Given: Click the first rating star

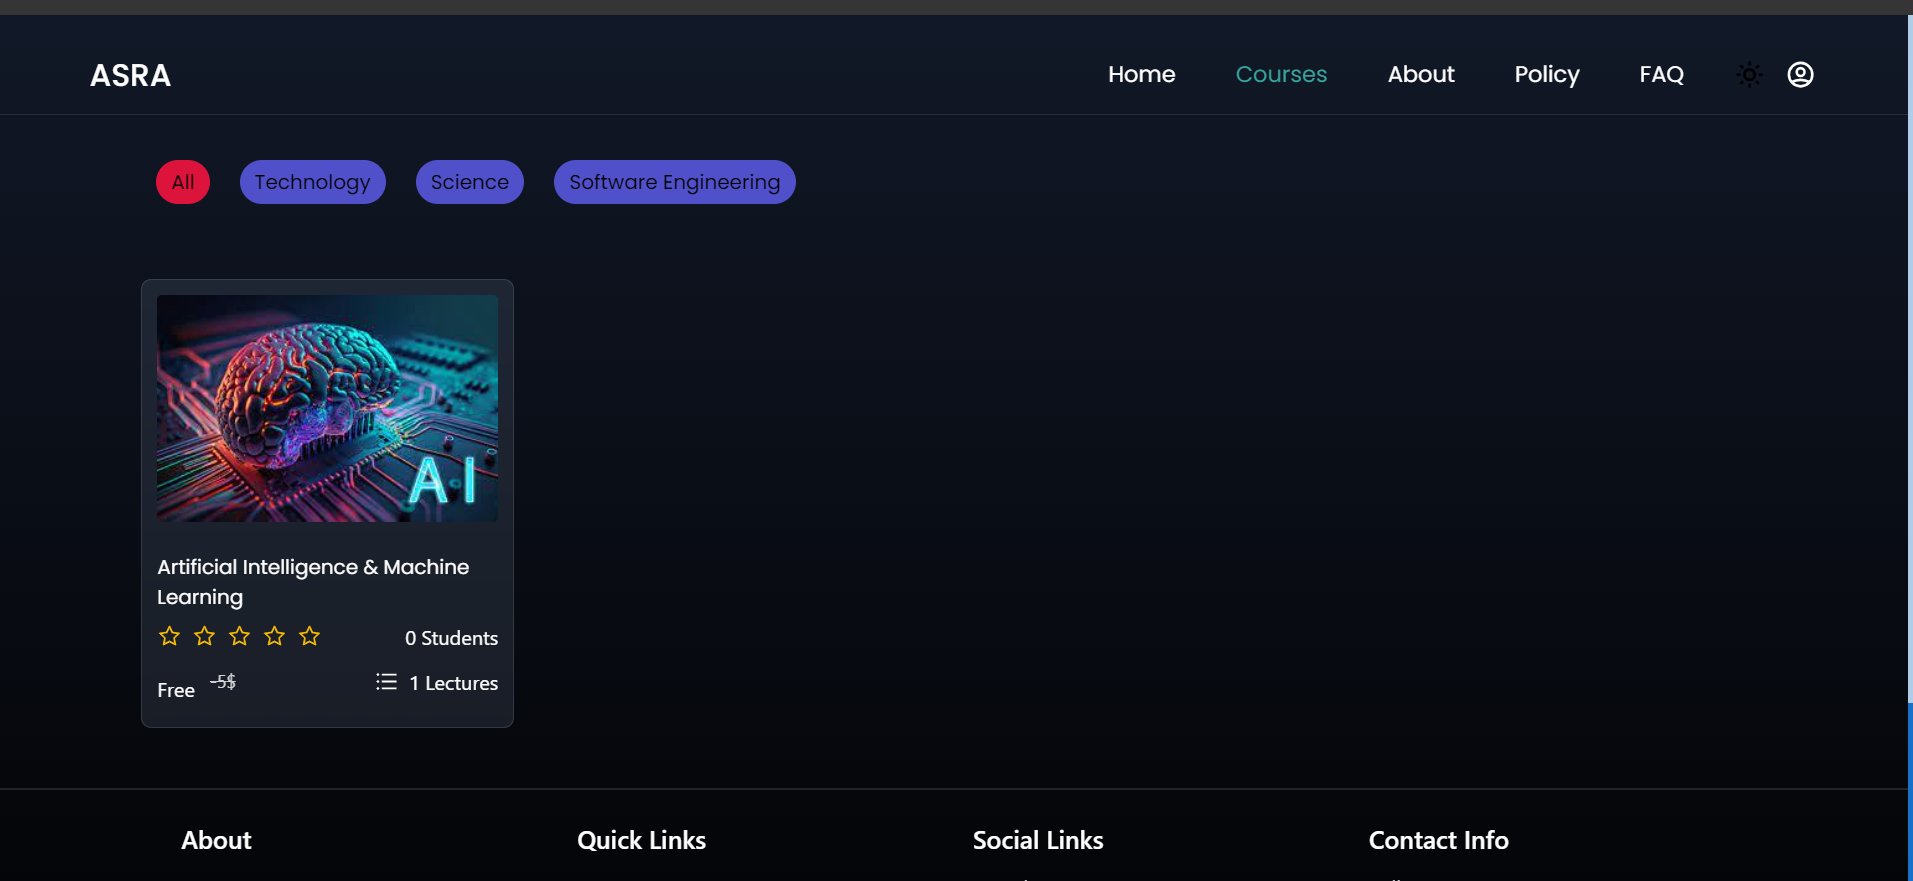Looking at the screenshot, I should (x=169, y=636).
